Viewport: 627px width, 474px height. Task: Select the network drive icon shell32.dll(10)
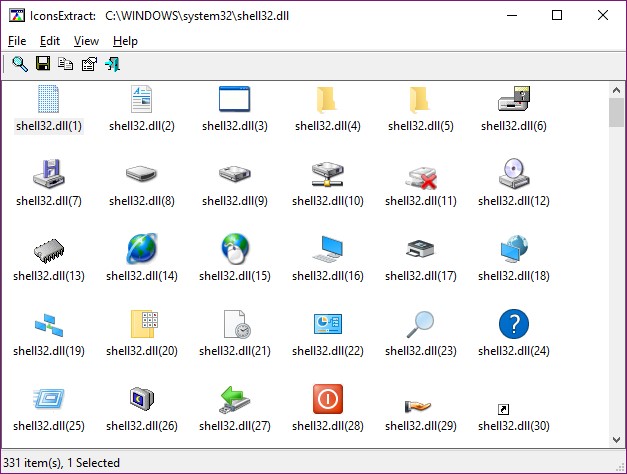point(327,174)
